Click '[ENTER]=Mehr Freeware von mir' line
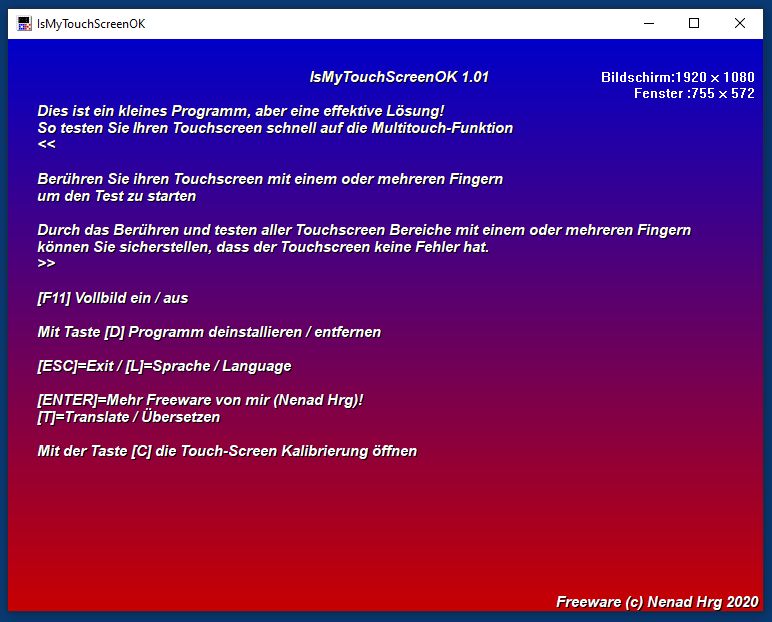 click(200, 400)
